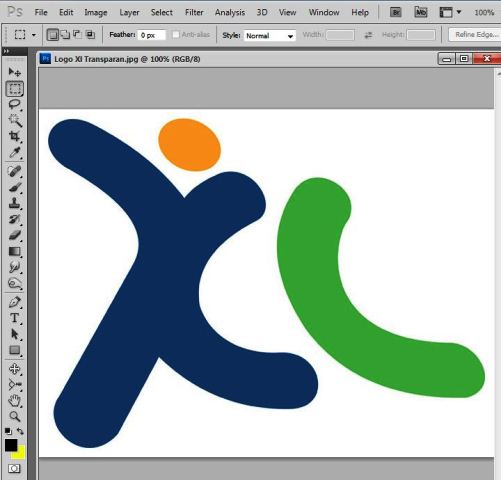Close the Logo Xl Transparan.jpg document

[487, 59]
